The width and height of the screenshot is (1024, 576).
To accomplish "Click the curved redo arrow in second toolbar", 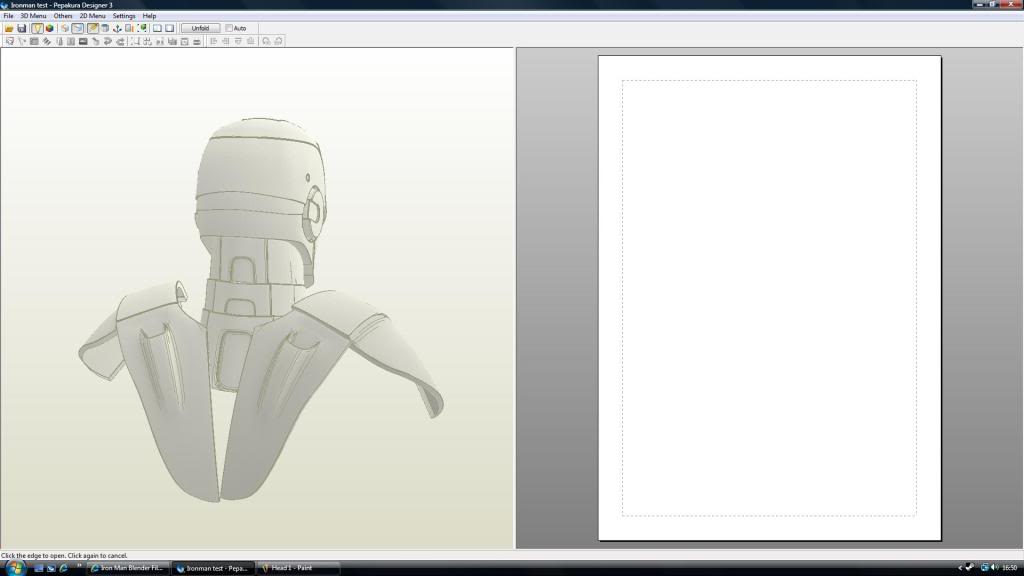I will coord(120,41).
